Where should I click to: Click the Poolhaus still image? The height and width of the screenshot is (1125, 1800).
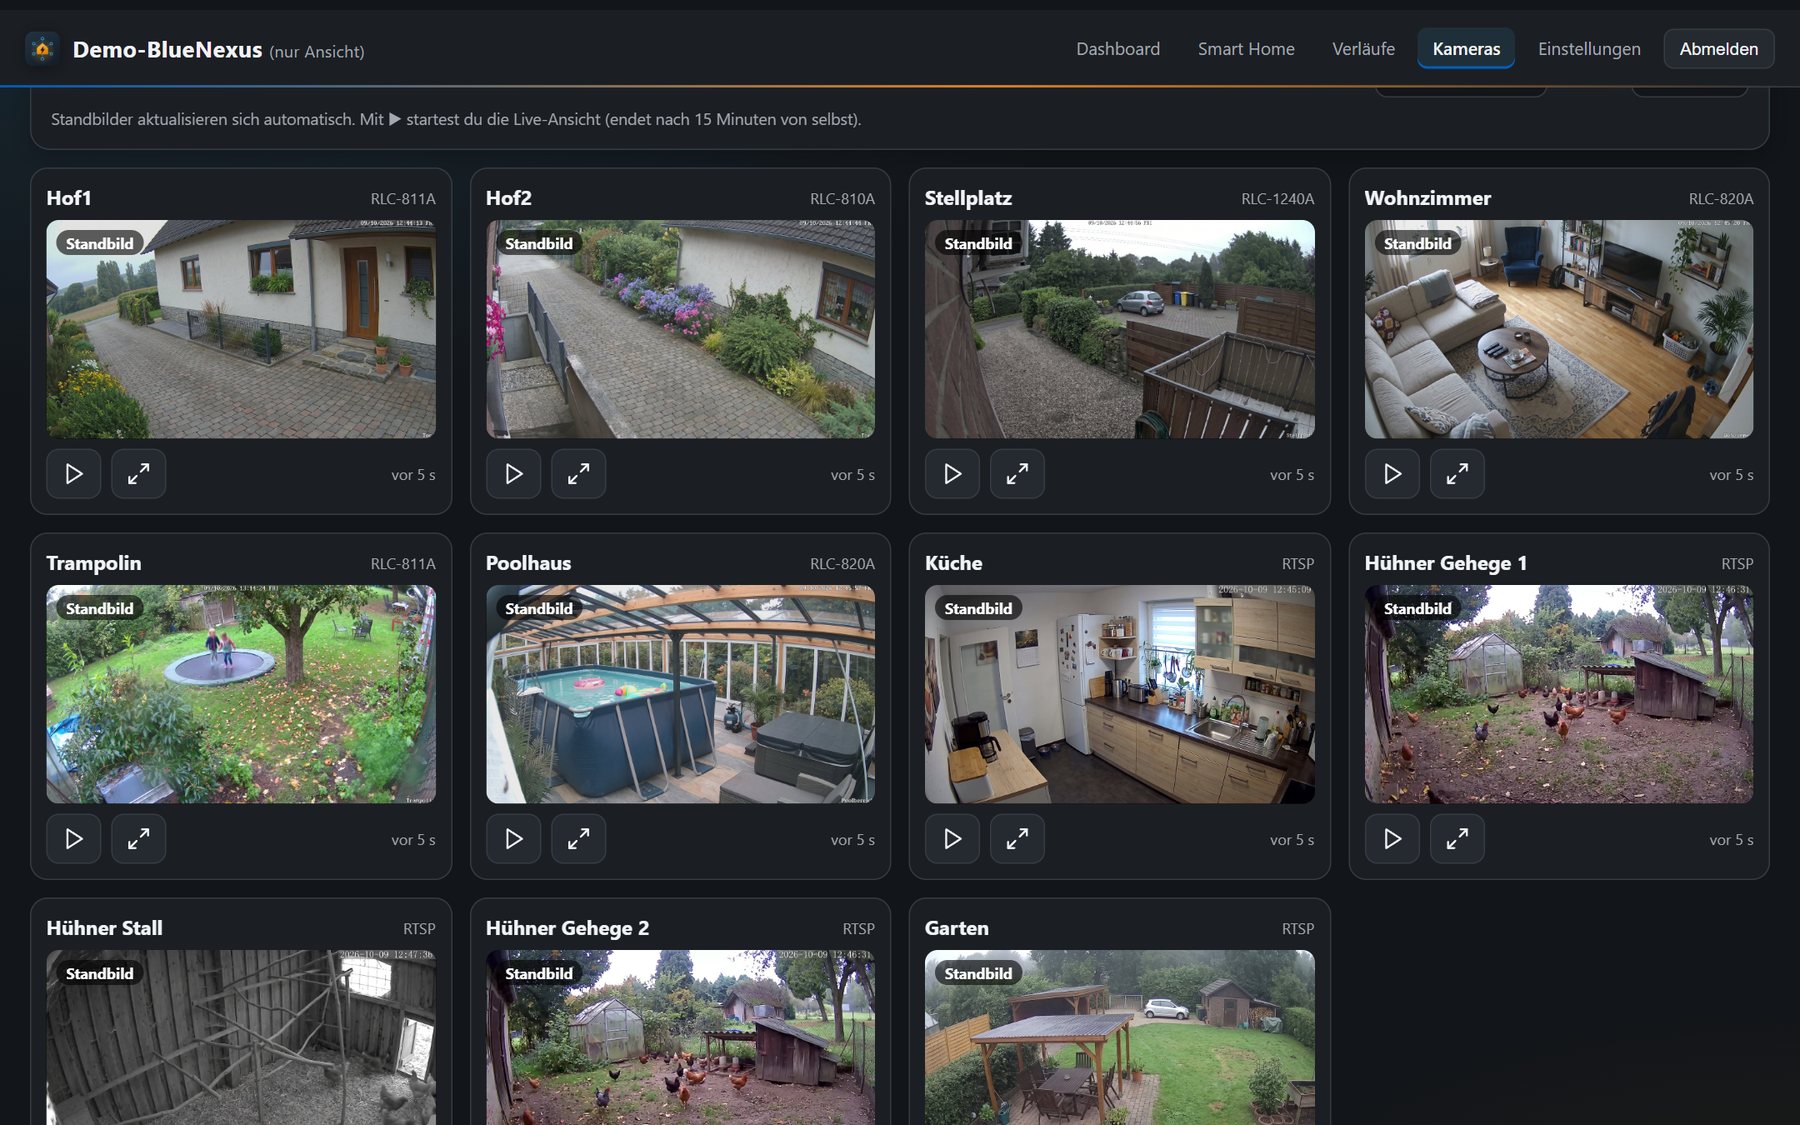point(680,694)
